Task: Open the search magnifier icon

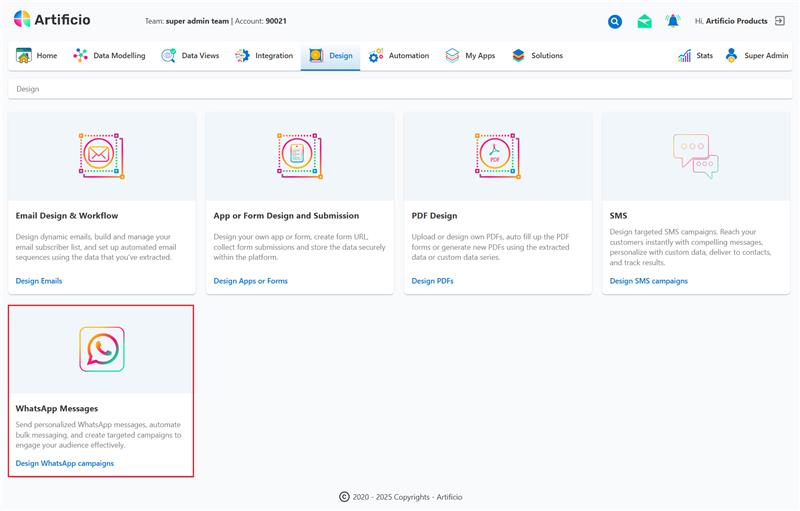Action: click(615, 21)
